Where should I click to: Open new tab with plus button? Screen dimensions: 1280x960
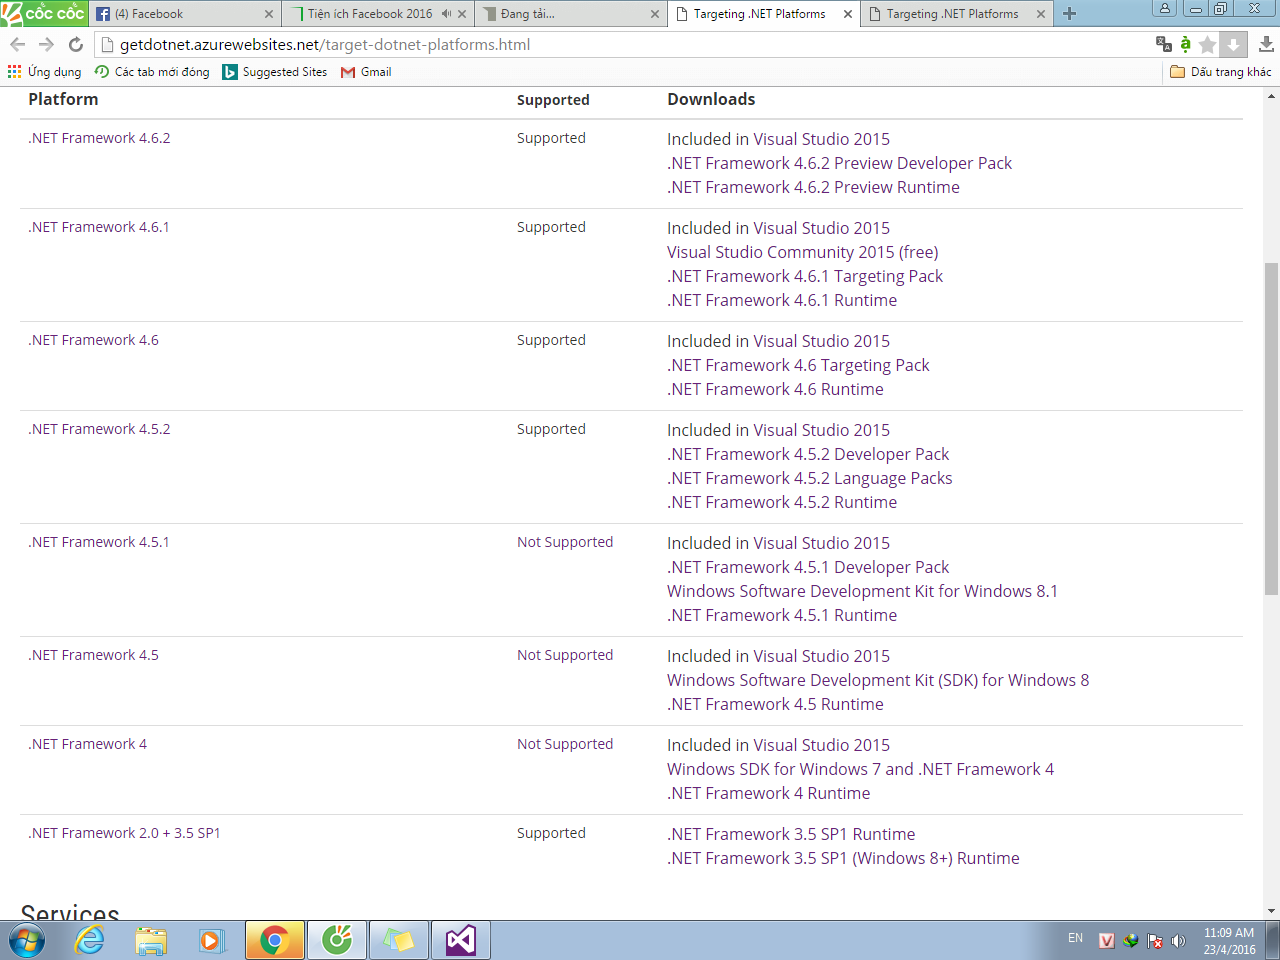point(1069,14)
